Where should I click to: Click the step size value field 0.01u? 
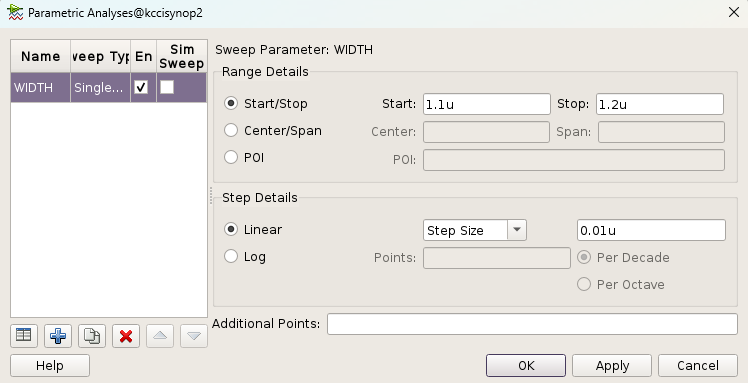point(651,230)
